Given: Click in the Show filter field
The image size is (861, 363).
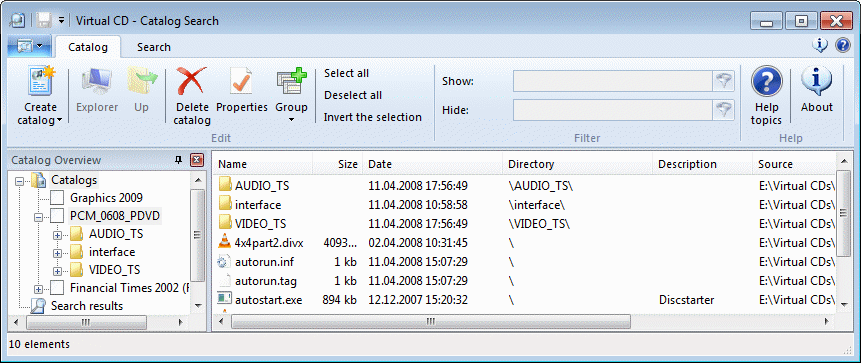Looking at the screenshot, I should coord(613,81).
